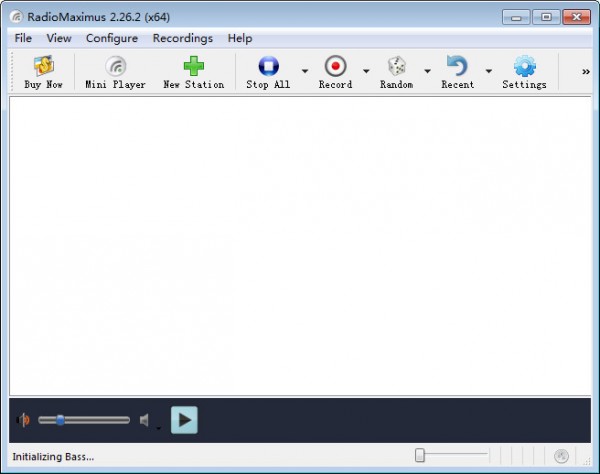Click the round icon in status bar
Screen dimensions: 600x474
point(561,456)
